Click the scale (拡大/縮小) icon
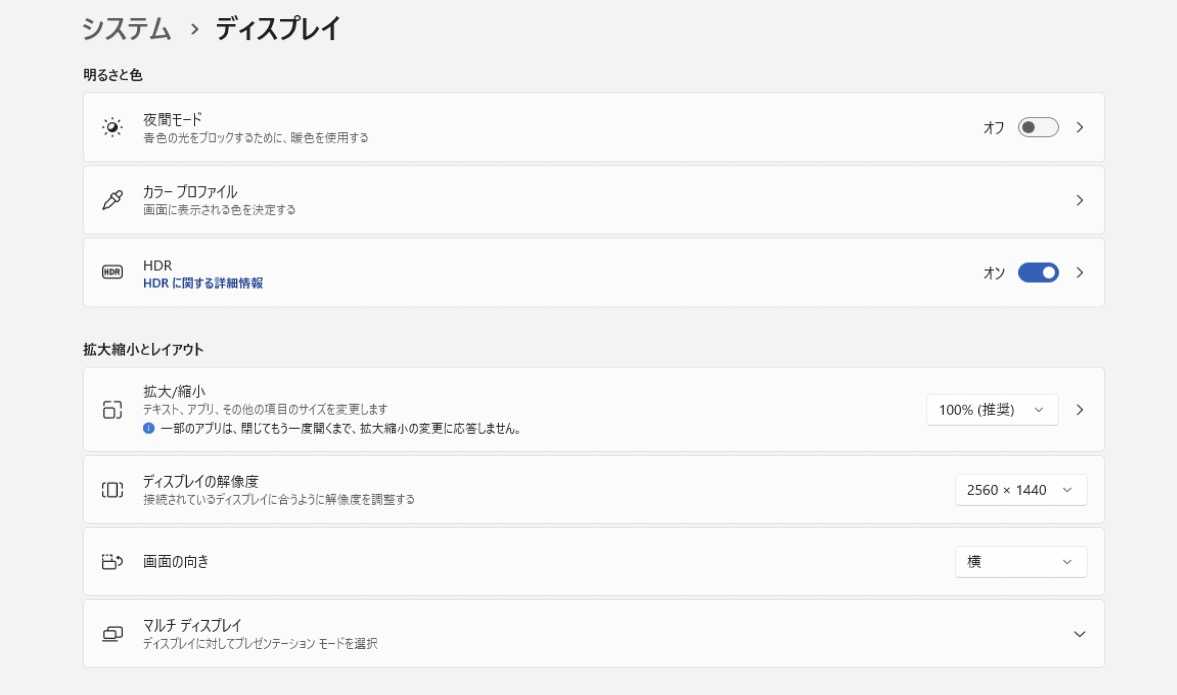The height and width of the screenshot is (695, 1177). tap(113, 410)
